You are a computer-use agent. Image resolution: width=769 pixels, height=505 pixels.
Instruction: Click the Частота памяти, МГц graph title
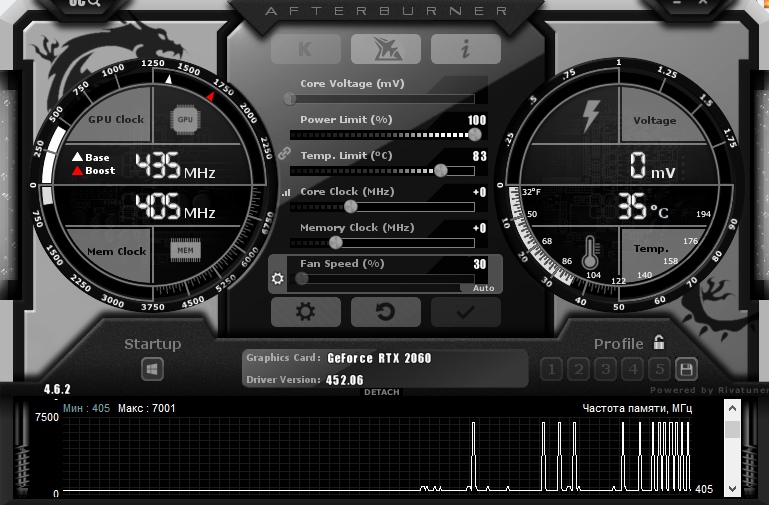click(x=637, y=408)
